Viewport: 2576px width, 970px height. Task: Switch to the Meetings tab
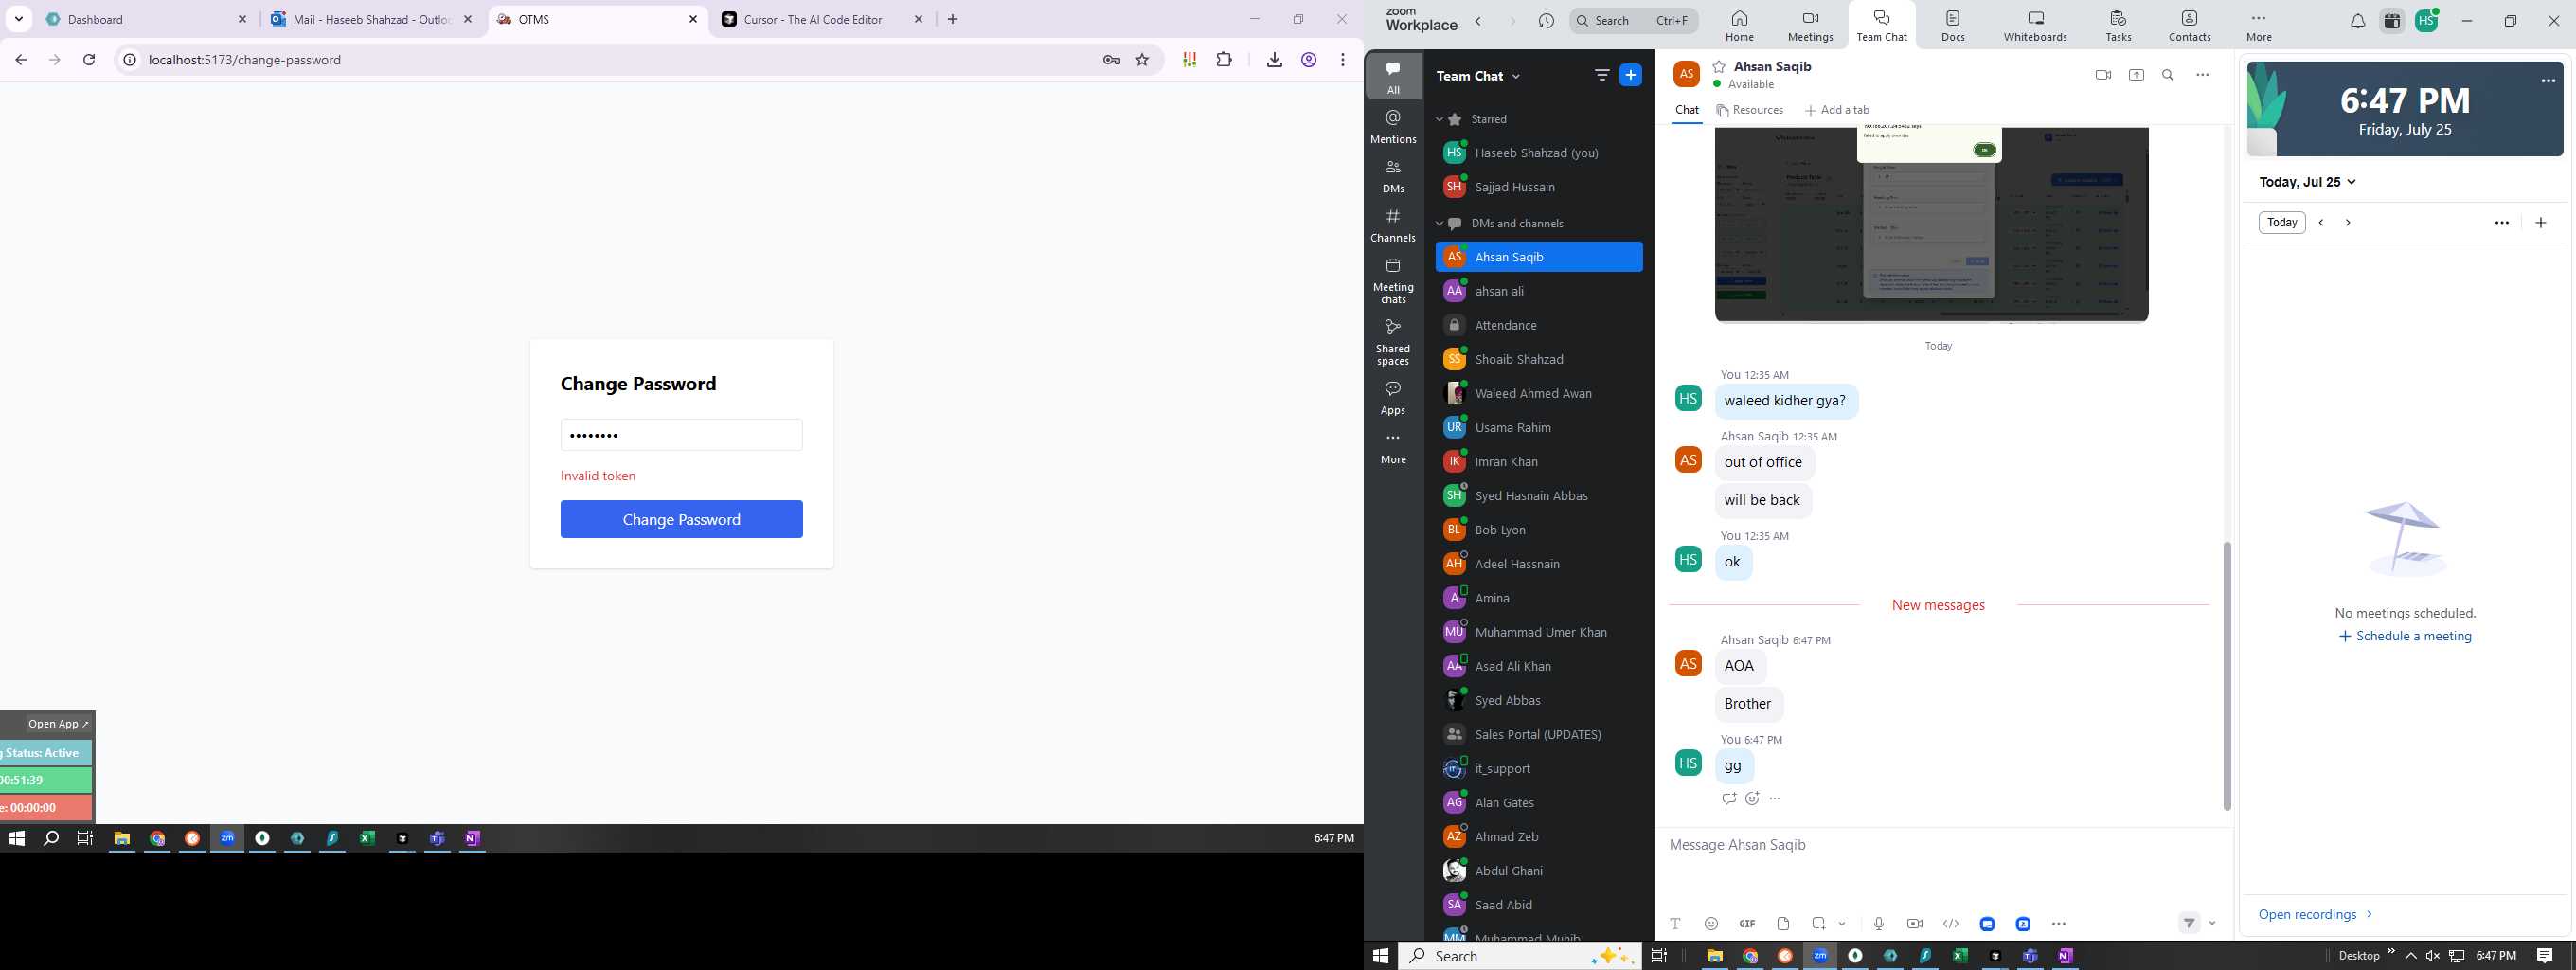1810,25
